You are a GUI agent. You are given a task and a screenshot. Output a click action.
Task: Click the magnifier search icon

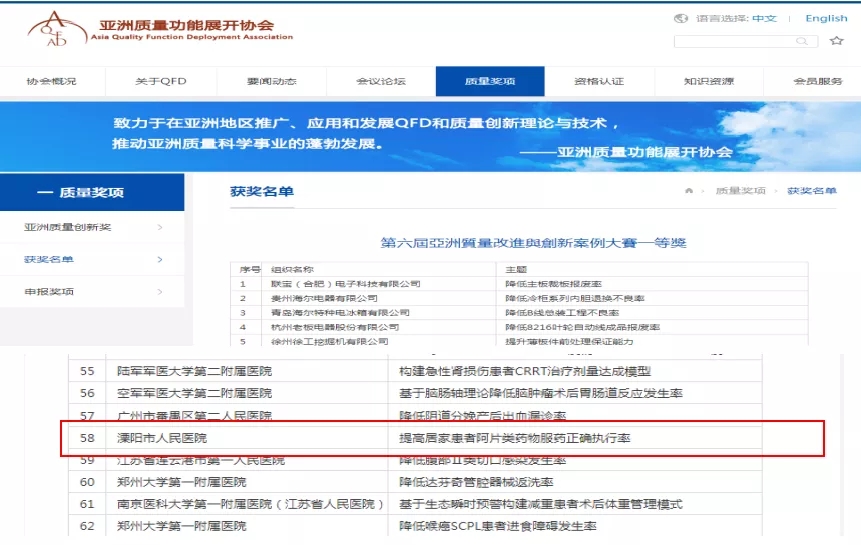tap(802, 41)
